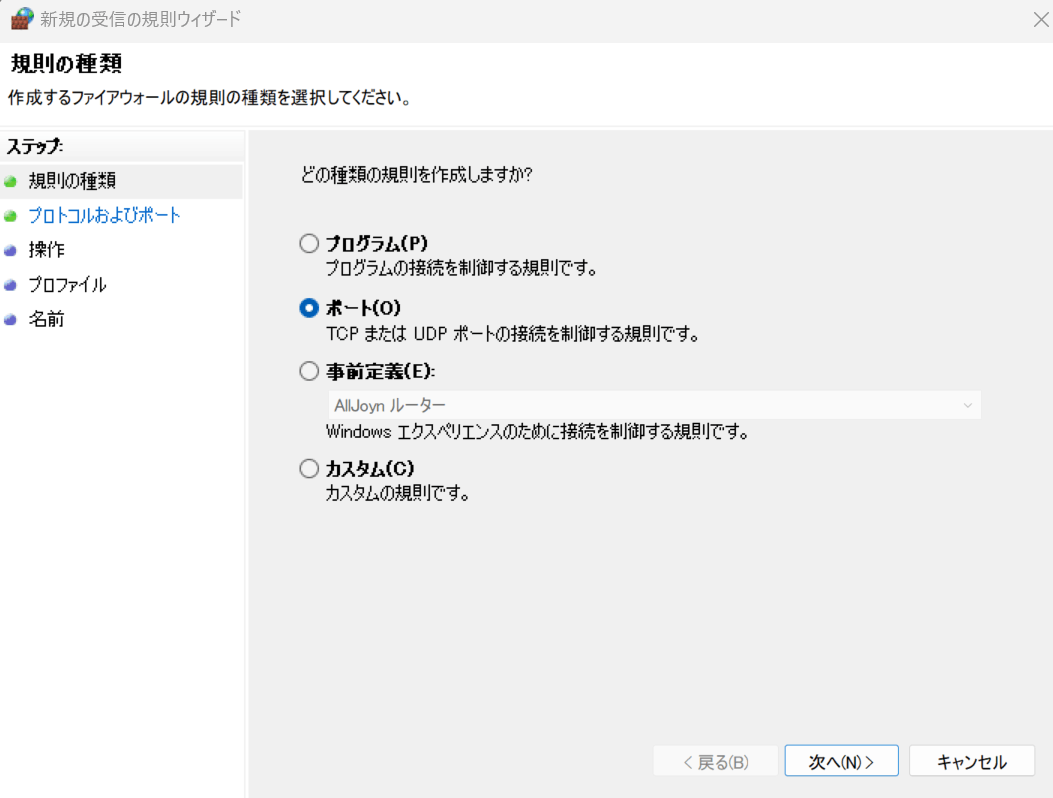This screenshot has width=1053, height=798.
Task: Click the < 戻る(B) button
Action: tap(716, 761)
